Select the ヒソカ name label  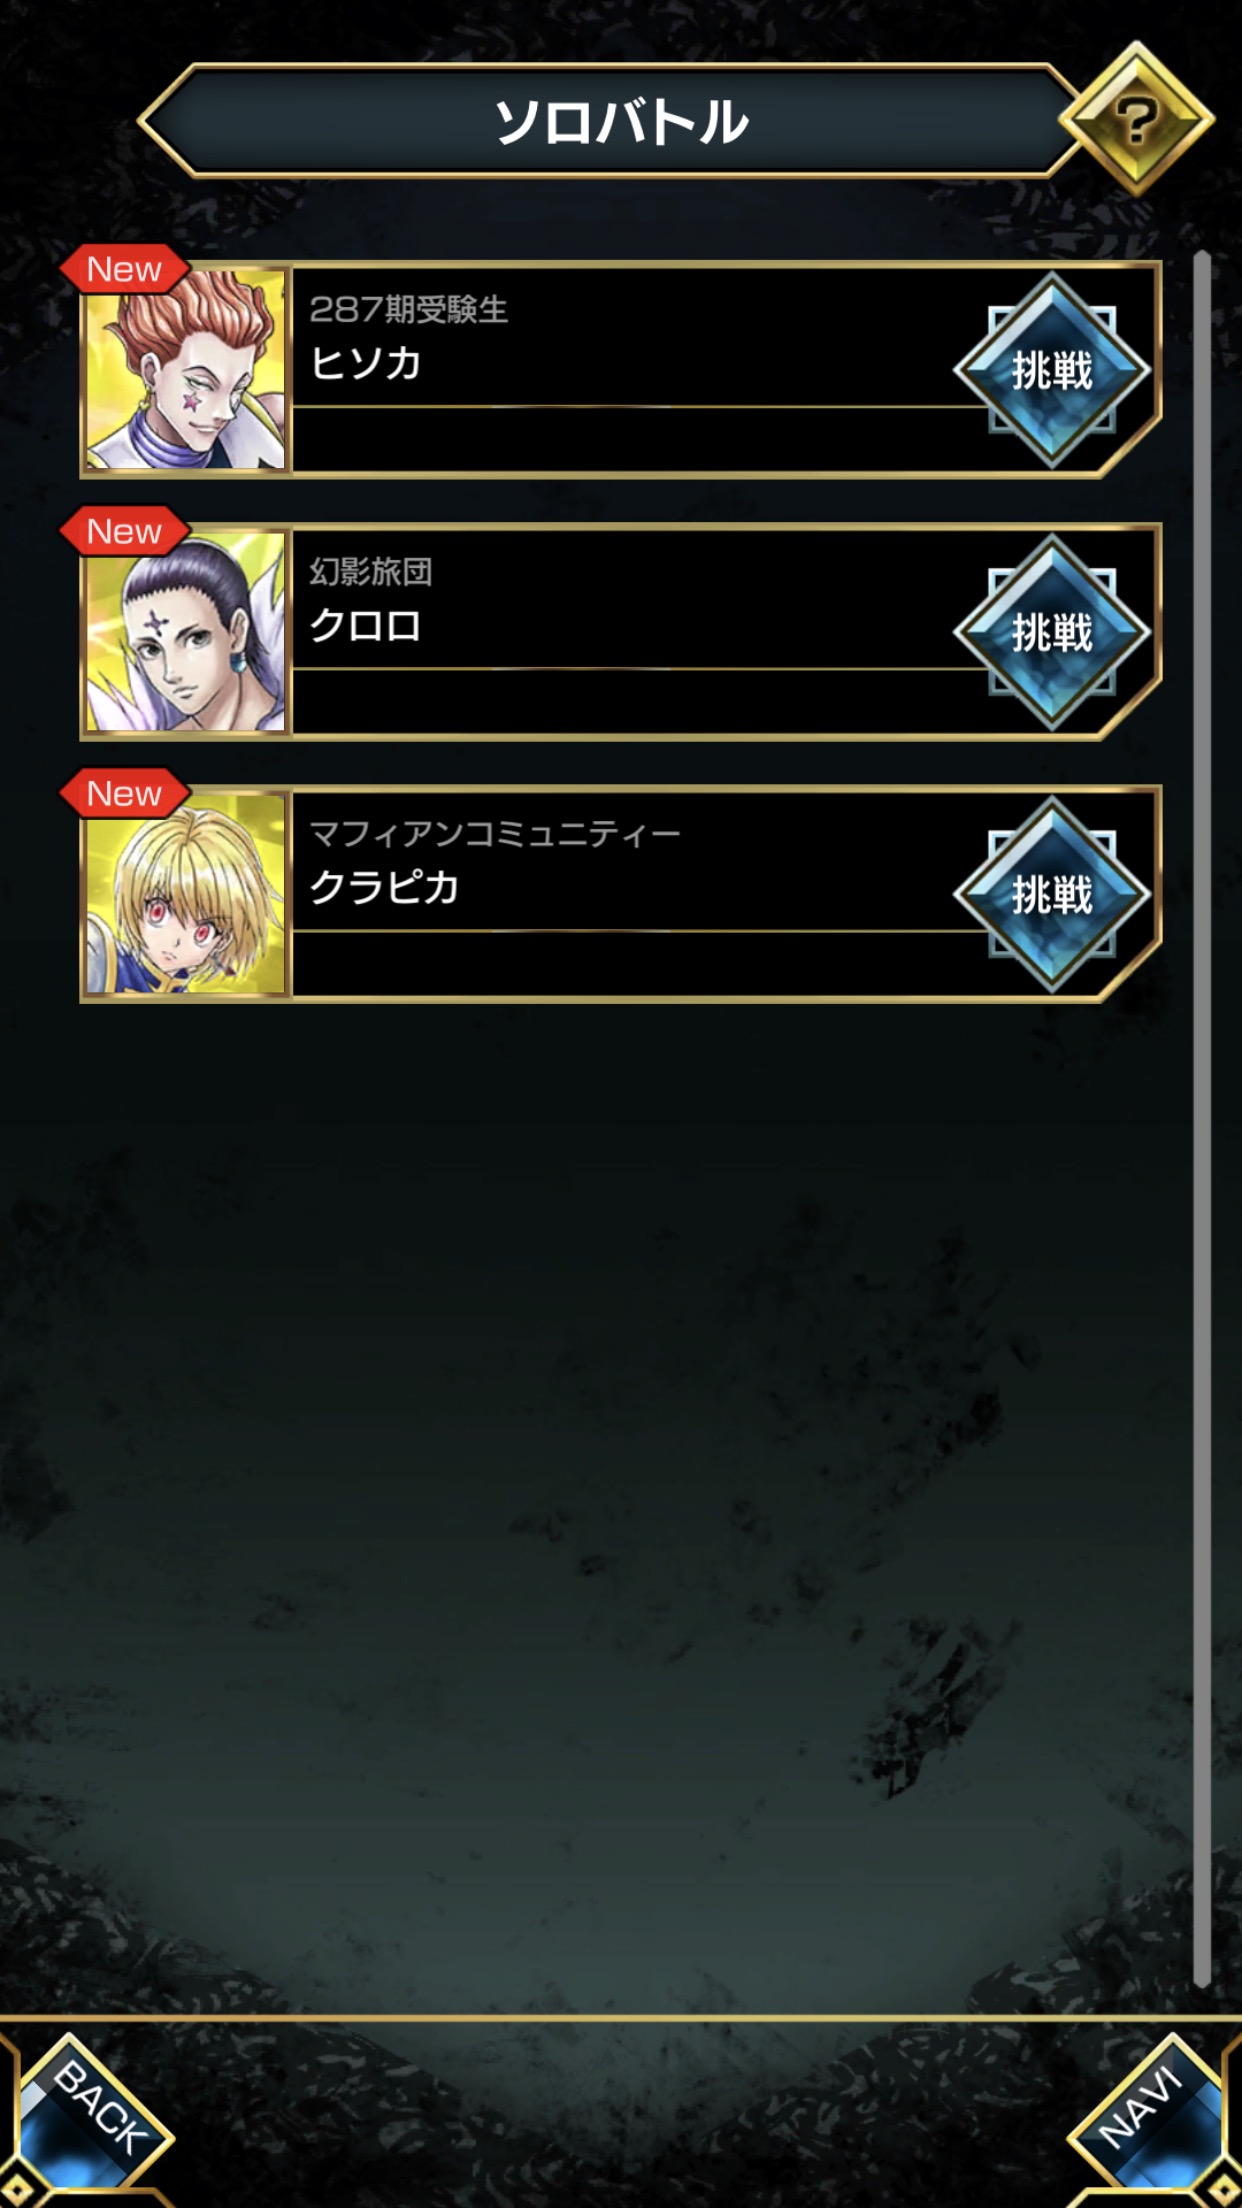[x=365, y=363]
